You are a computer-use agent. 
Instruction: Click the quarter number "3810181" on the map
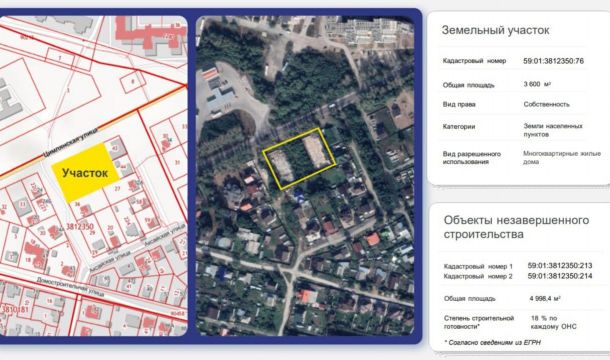tap(16, 309)
